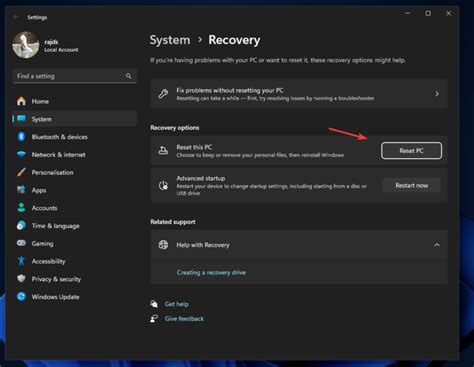
Task: Open the Home settings page
Action: (x=74, y=101)
